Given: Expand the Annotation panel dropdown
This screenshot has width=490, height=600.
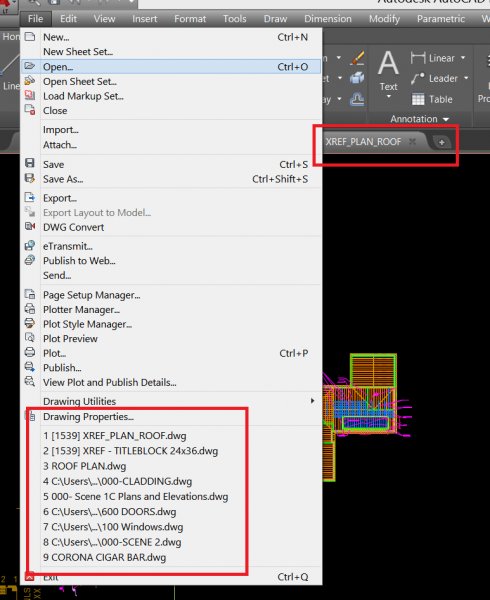Looking at the screenshot, I should (446, 119).
